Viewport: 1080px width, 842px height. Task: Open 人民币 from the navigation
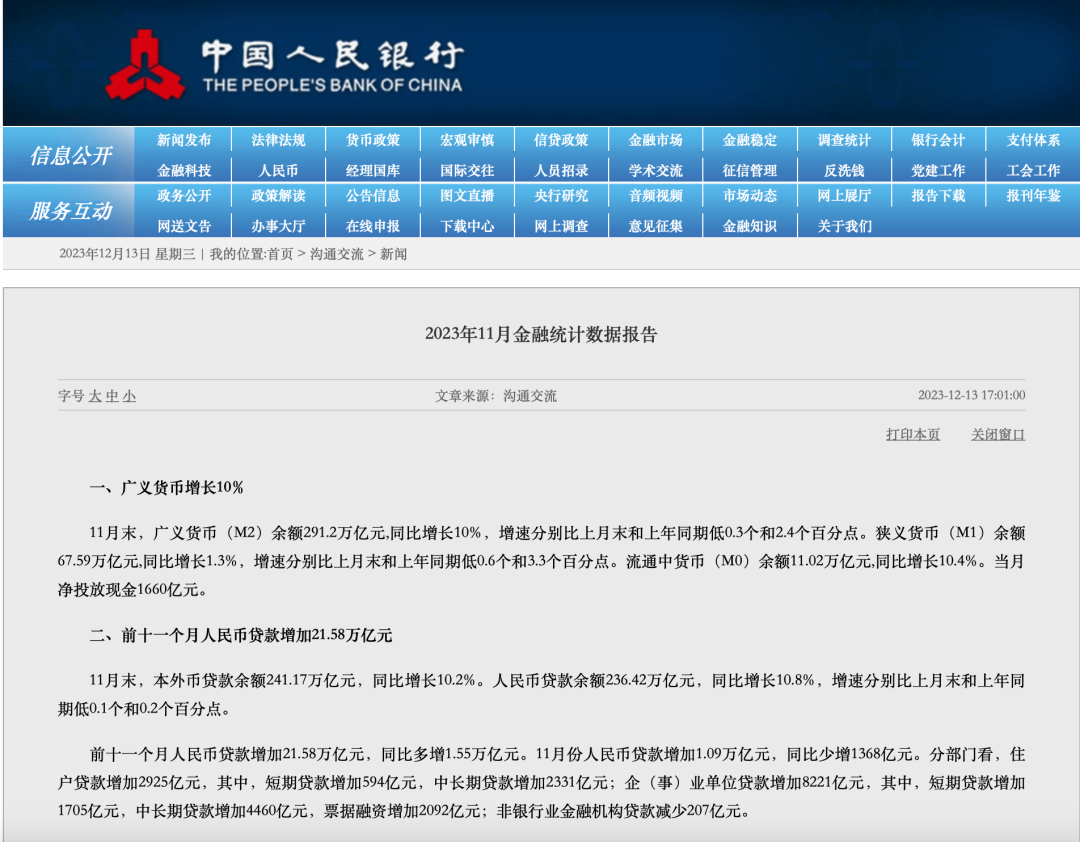tap(278, 169)
